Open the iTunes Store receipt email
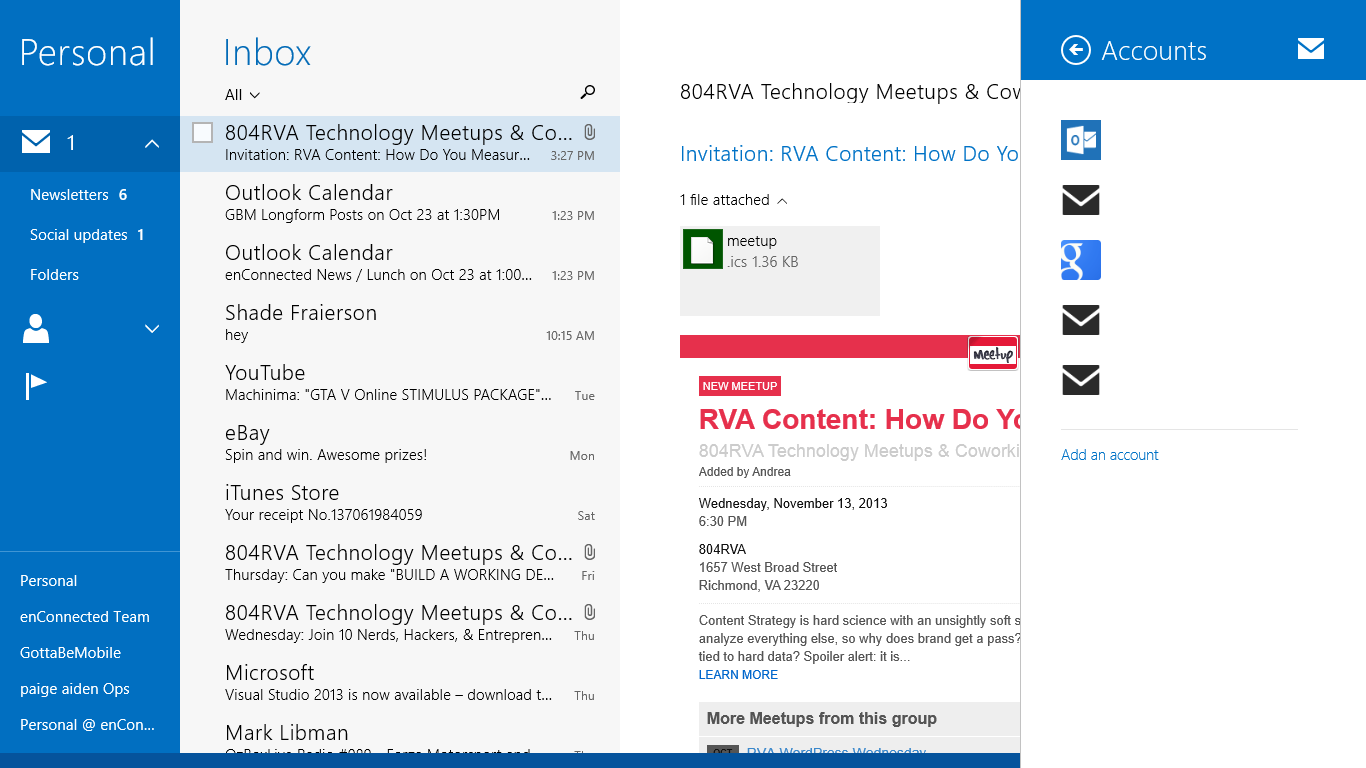1366x768 pixels. click(400, 503)
